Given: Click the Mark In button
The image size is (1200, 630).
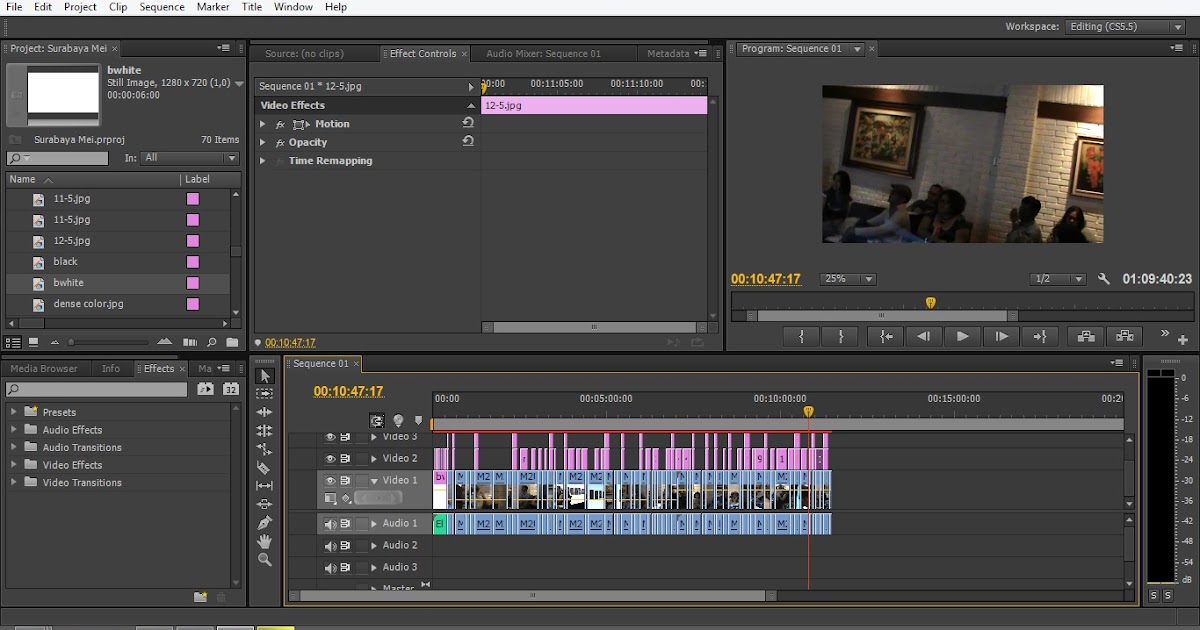Looking at the screenshot, I should pyautogui.click(x=802, y=337).
